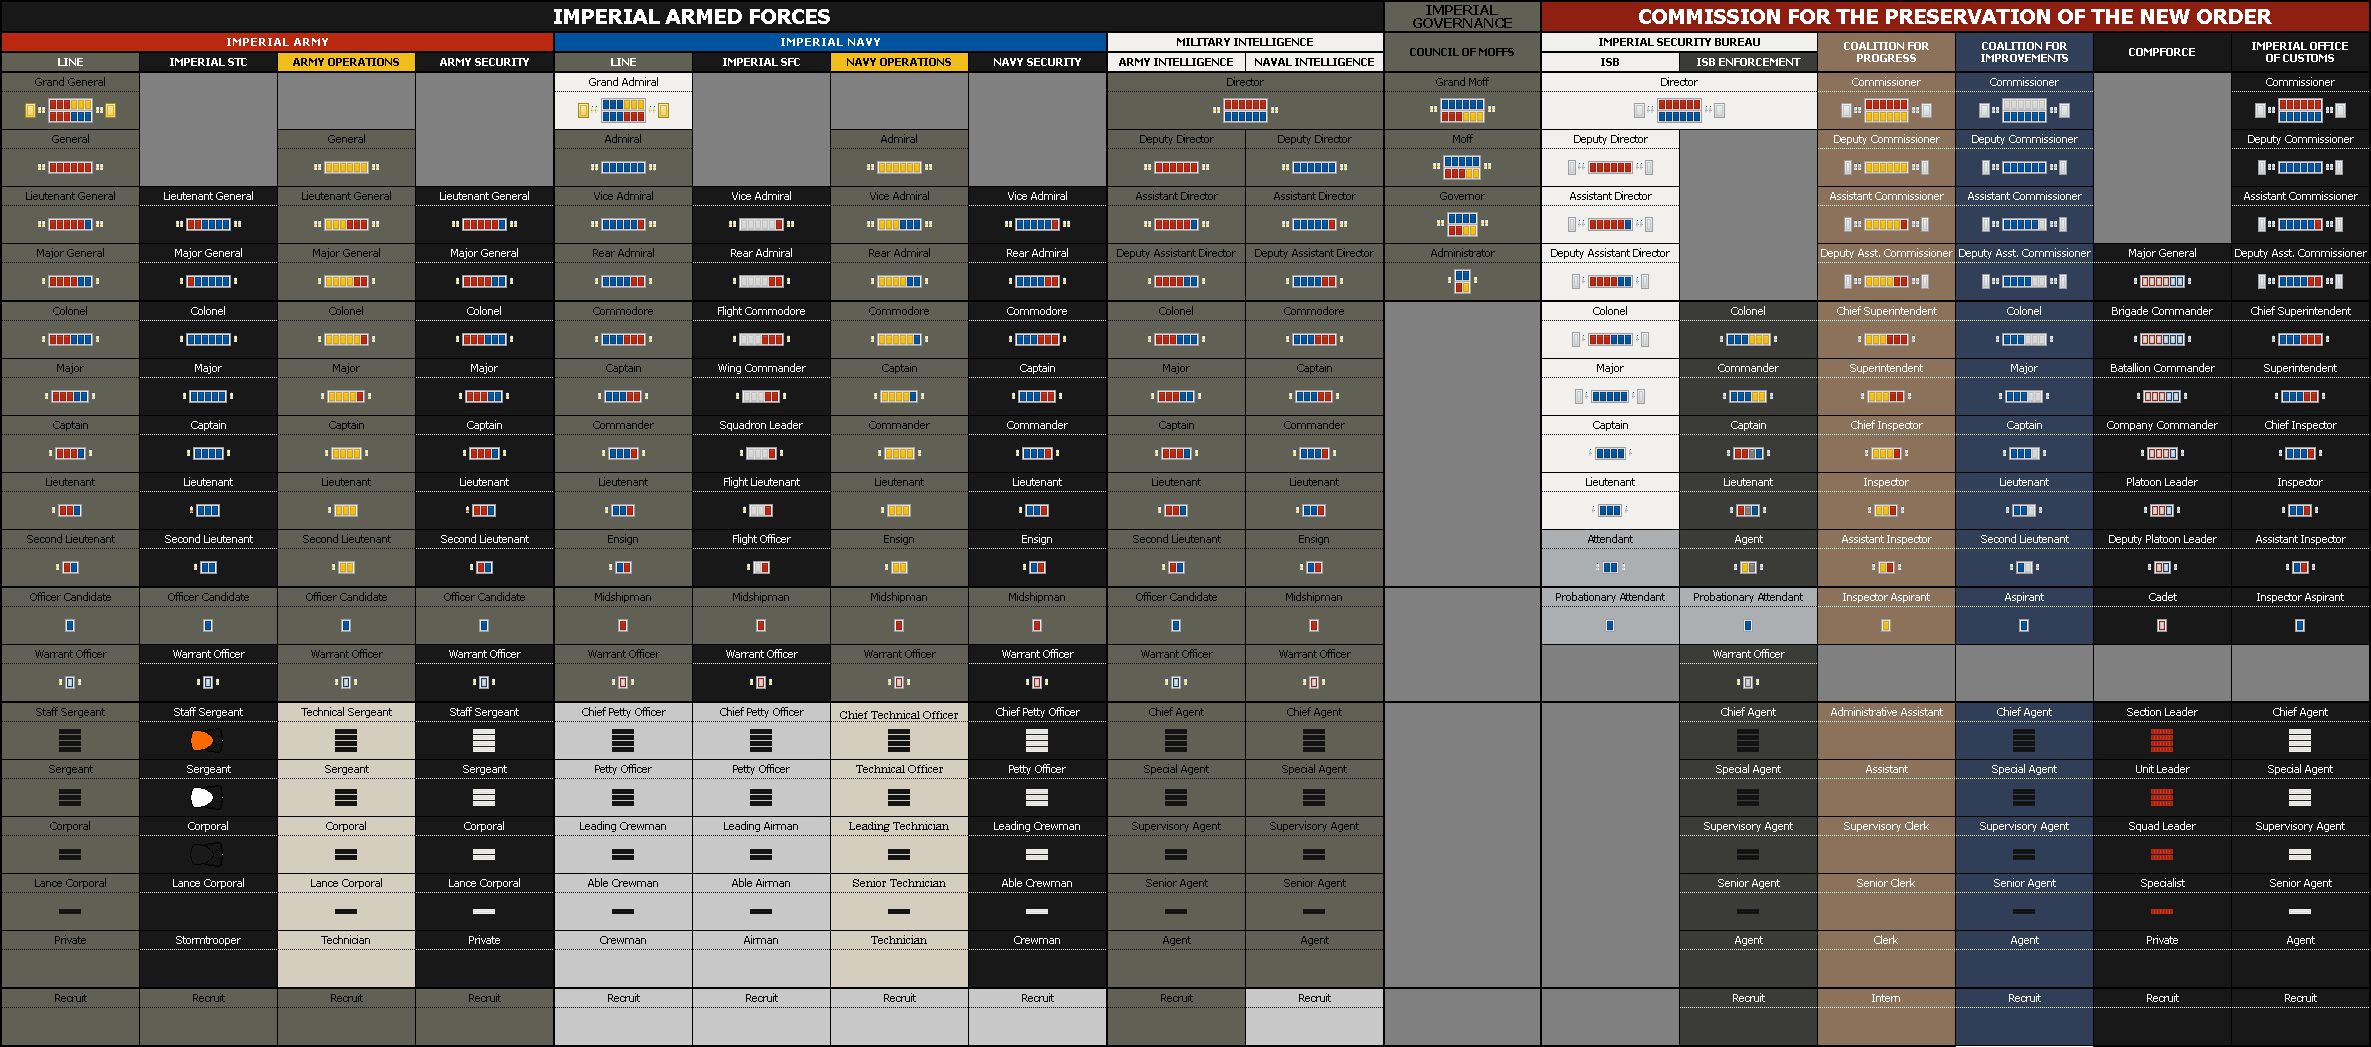Select the orange Staff Sergeant badge under Imperial STC

(x=207, y=740)
